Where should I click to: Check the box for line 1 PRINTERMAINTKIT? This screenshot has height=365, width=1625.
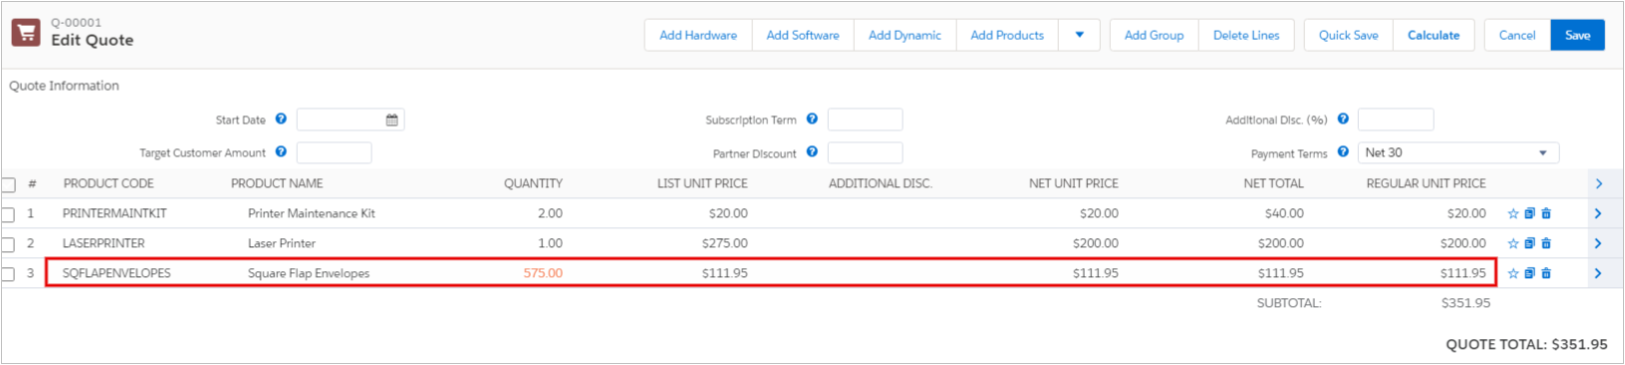pos(9,215)
